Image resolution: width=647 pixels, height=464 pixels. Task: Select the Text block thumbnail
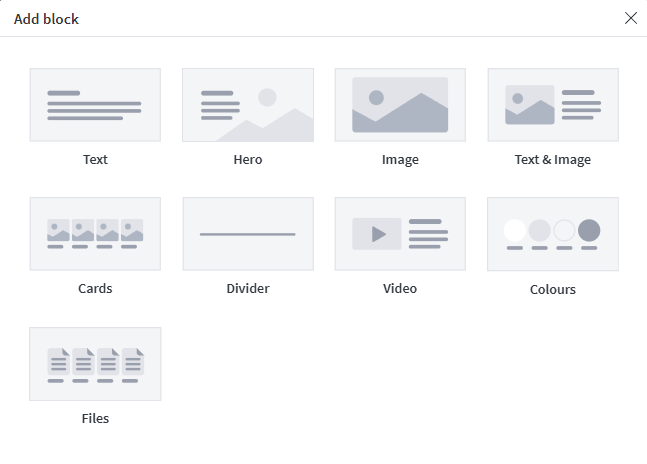tap(95, 105)
